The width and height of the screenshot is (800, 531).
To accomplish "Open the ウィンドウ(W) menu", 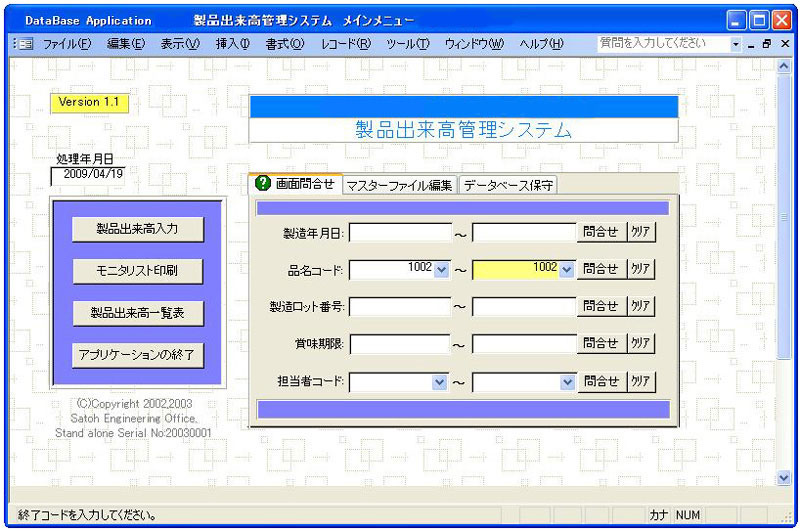I will tap(474, 44).
